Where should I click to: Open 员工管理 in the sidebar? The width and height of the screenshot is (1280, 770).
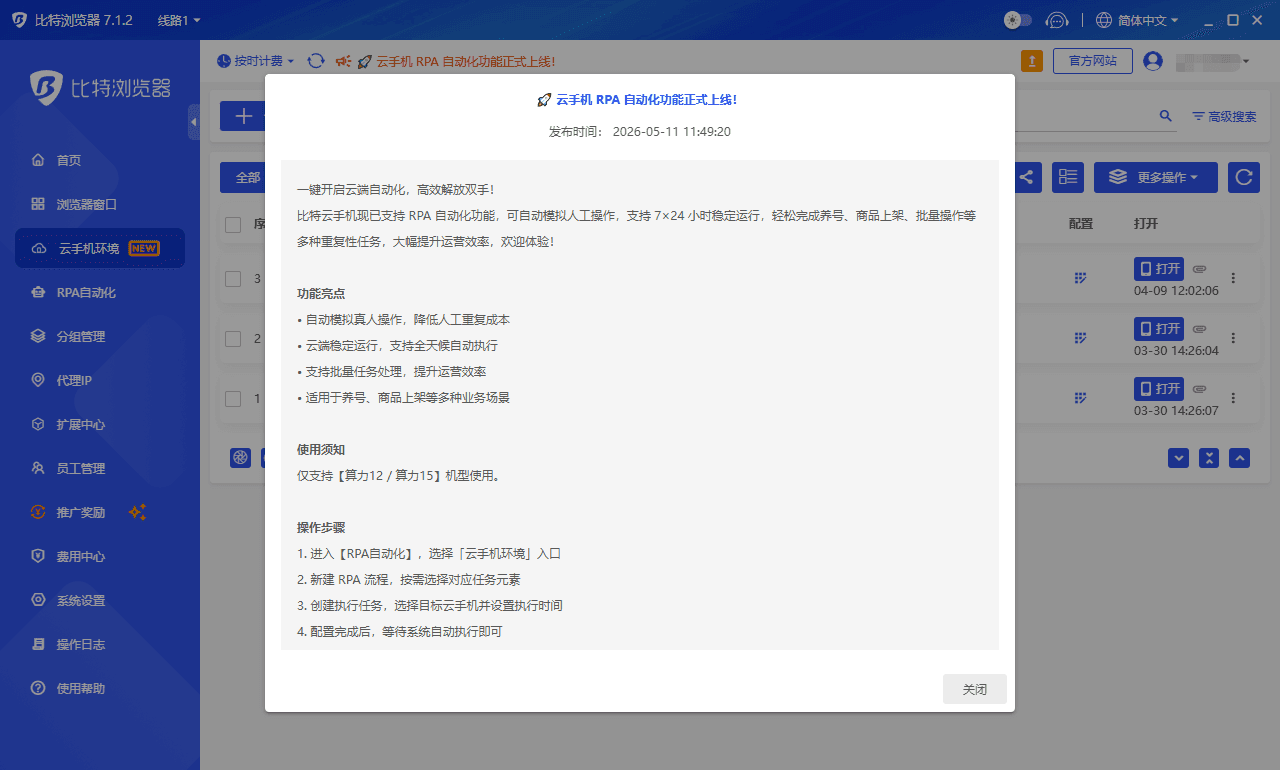pyautogui.click(x=100, y=468)
